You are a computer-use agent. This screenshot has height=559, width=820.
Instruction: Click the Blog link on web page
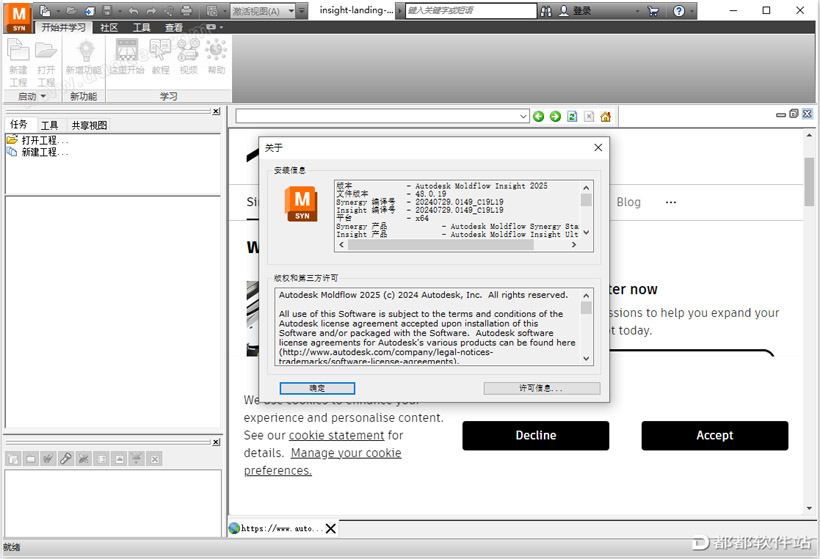point(628,202)
